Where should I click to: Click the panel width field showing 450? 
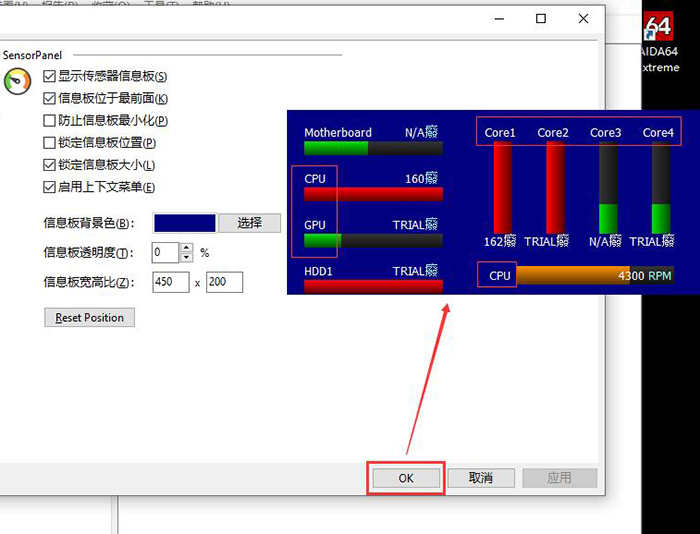tap(171, 282)
